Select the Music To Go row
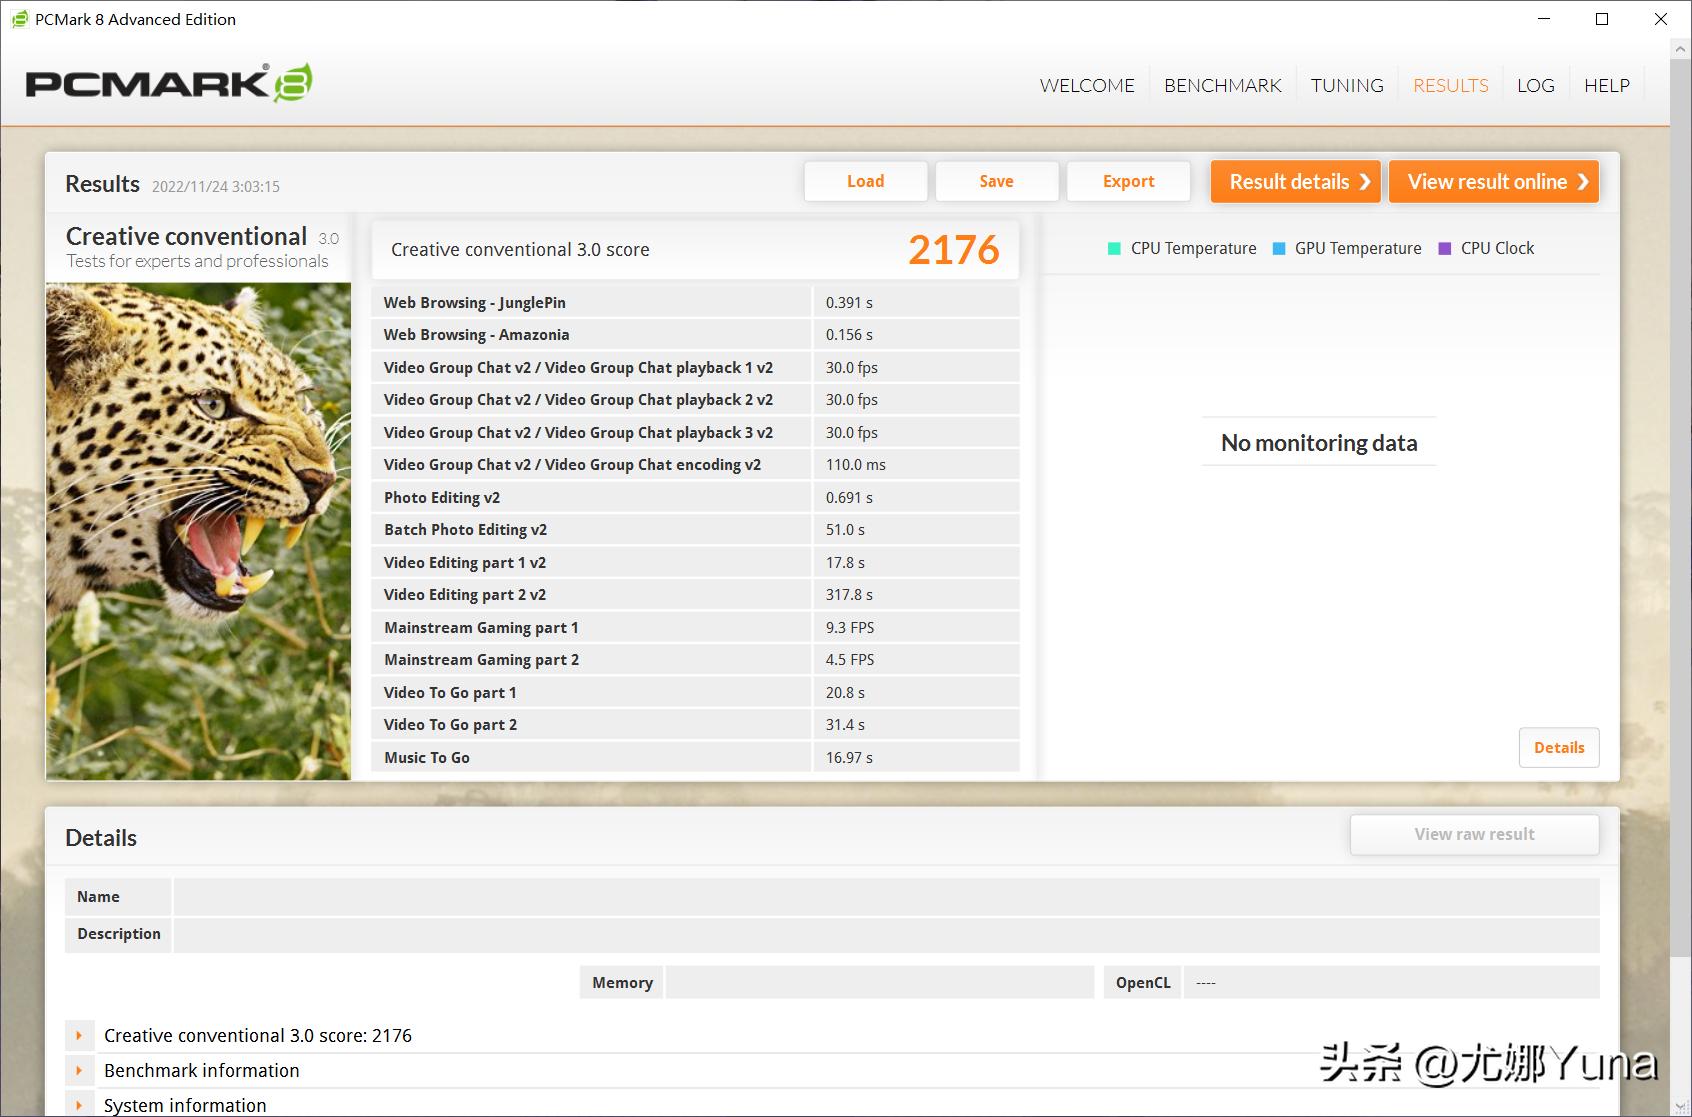The height and width of the screenshot is (1117, 1692). [696, 757]
